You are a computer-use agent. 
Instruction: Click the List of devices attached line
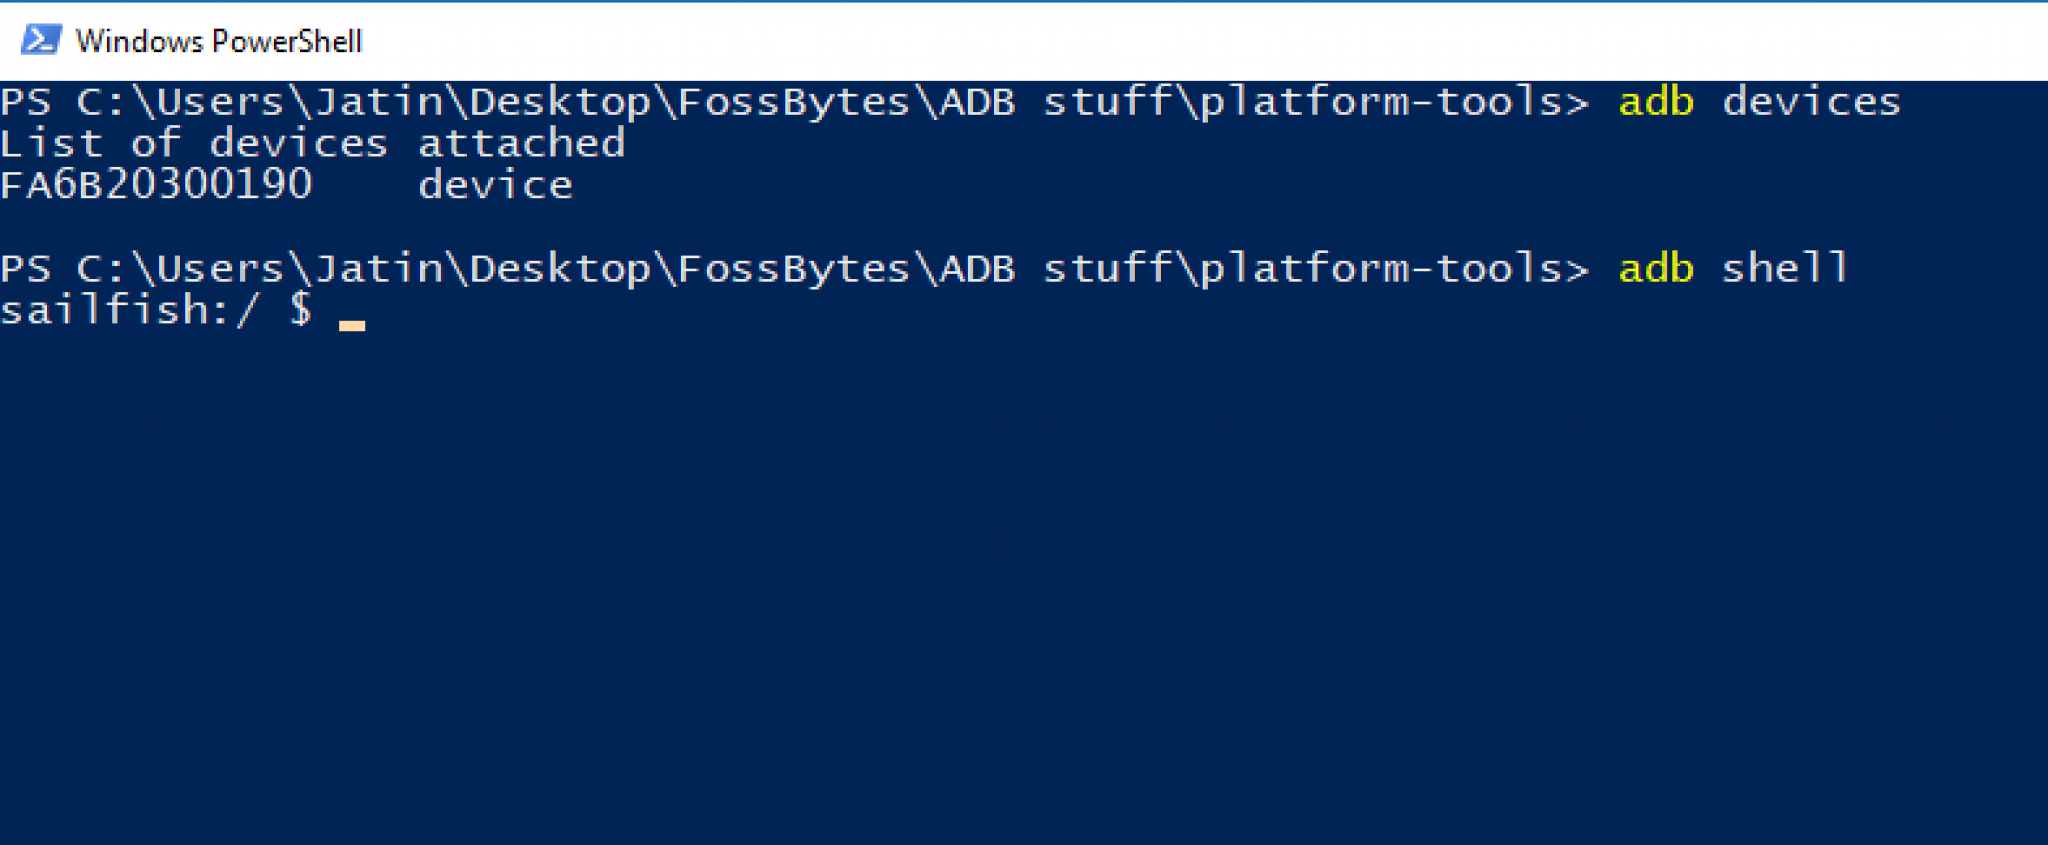312,144
